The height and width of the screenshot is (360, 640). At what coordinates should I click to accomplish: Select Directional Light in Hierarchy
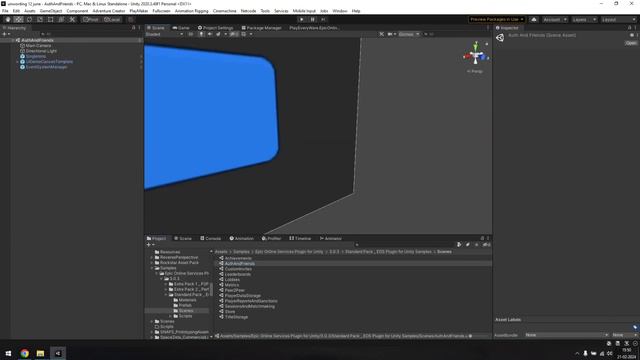[x=41, y=51]
